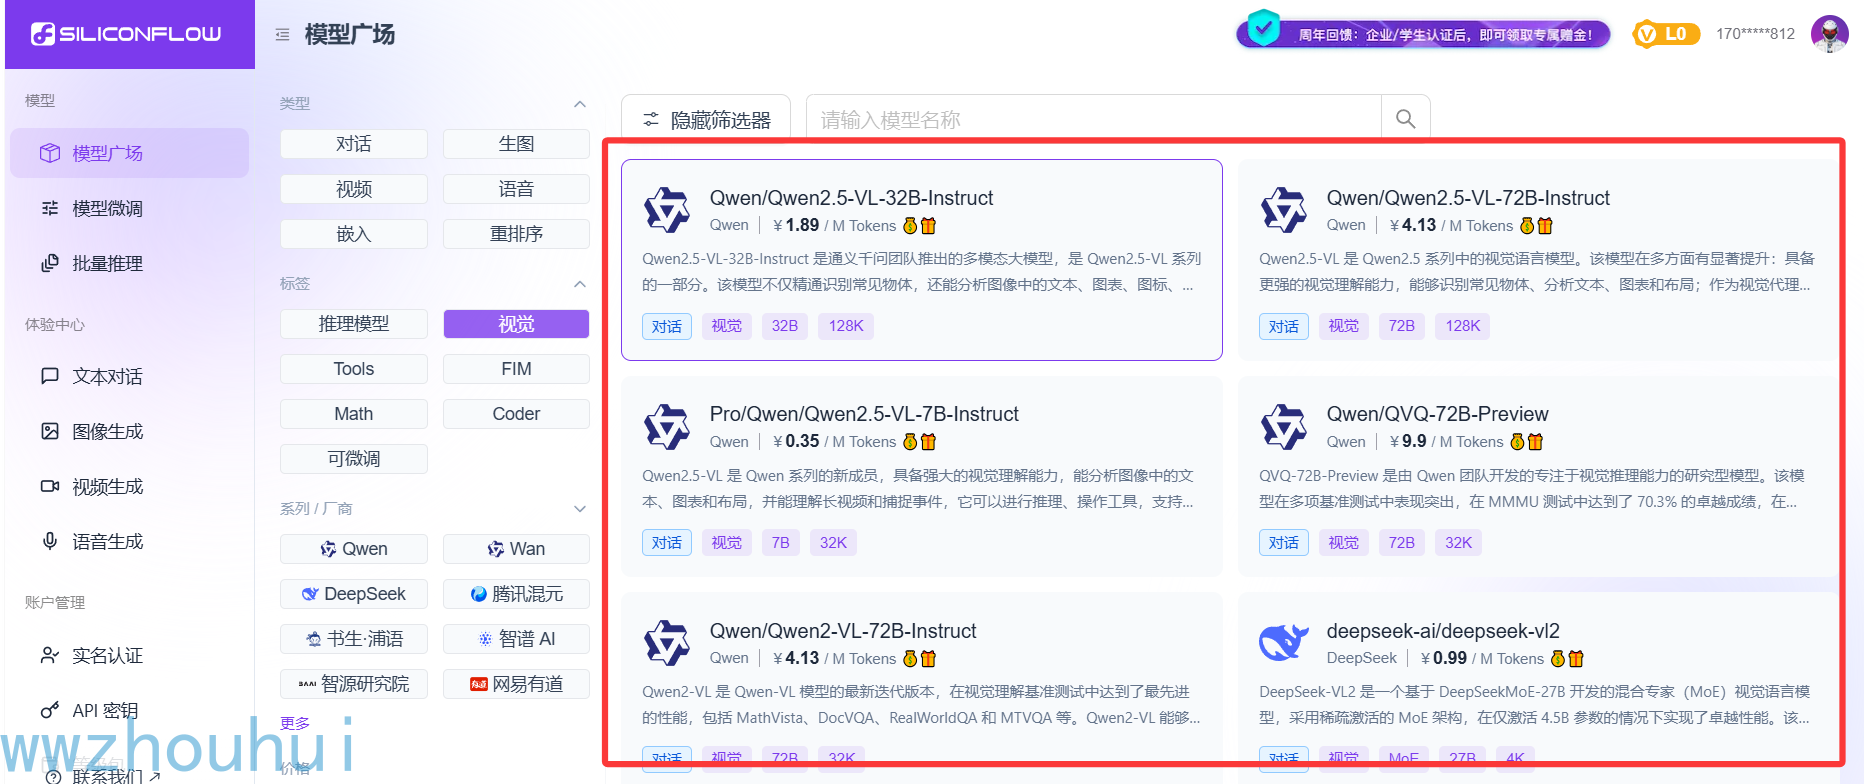The image size is (1864, 784).
Task: Click the model name search field
Action: pos(1093,120)
